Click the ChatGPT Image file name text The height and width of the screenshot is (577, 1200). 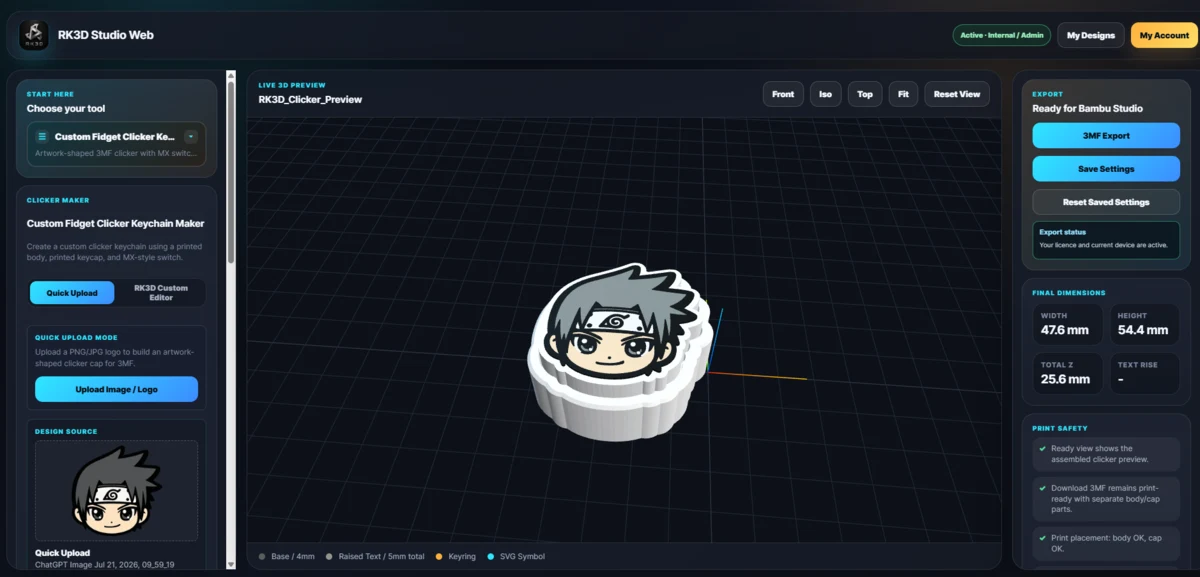105,565
